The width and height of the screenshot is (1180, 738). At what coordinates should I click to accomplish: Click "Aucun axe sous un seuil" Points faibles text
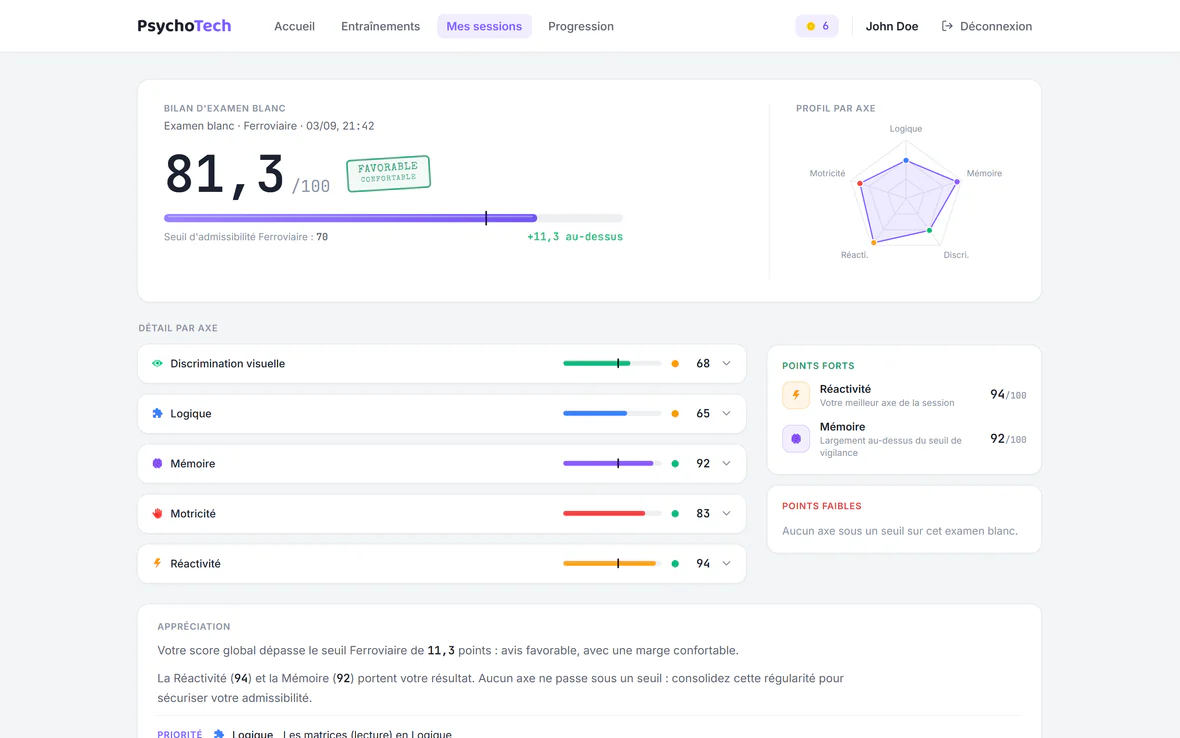pos(899,531)
